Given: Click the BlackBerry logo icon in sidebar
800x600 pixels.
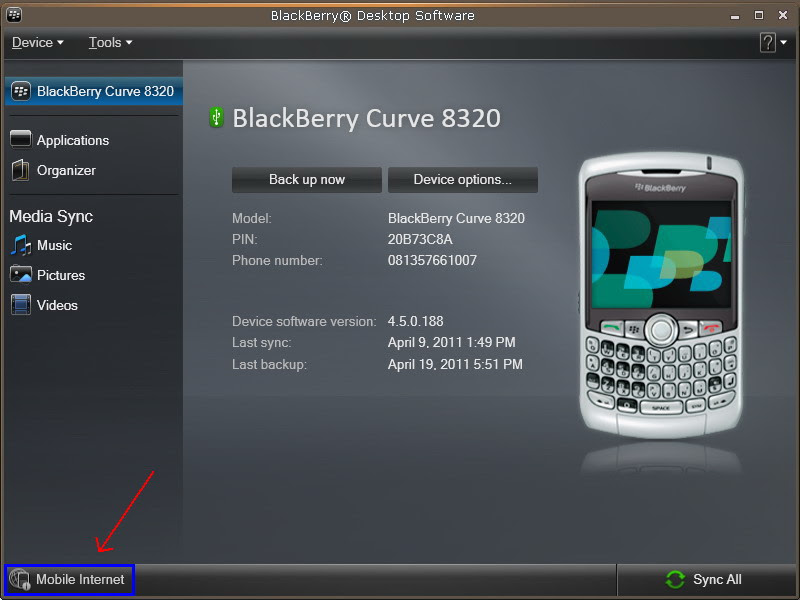Looking at the screenshot, I should point(21,91).
